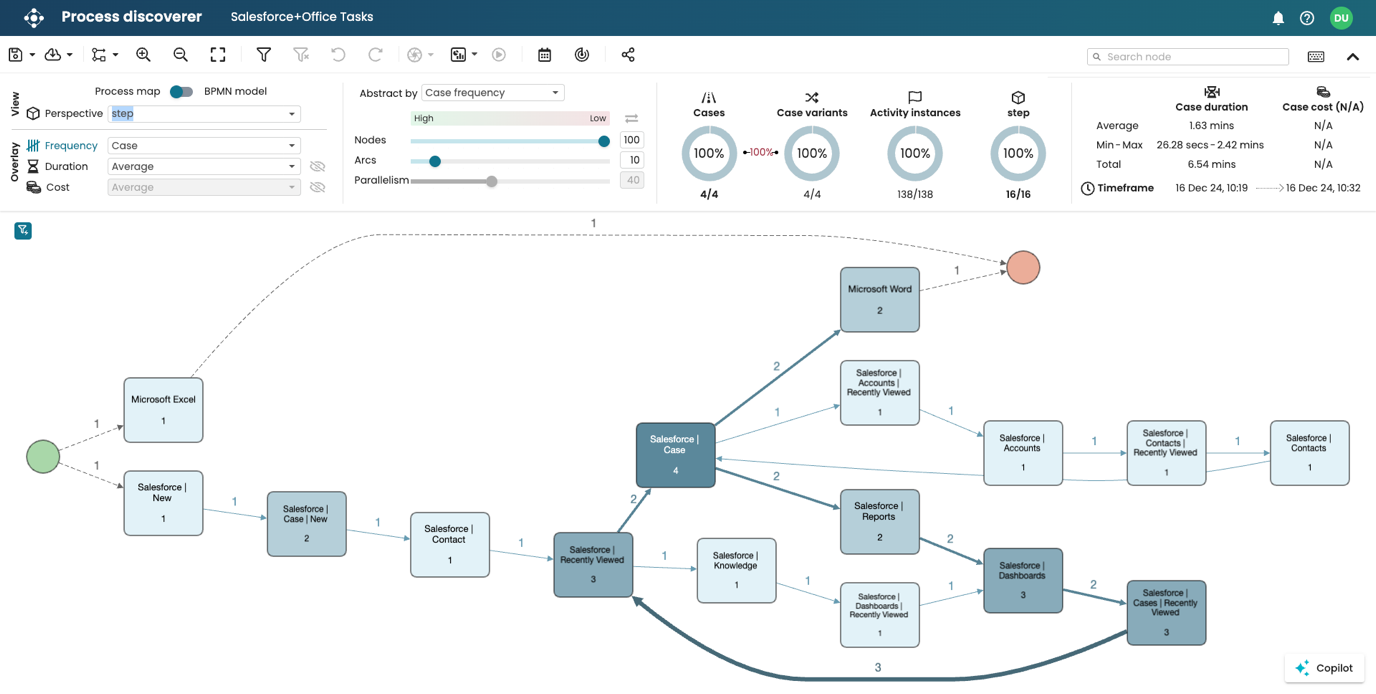1376x694 pixels.
Task: Fit the process map to screen
Action: (x=218, y=54)
